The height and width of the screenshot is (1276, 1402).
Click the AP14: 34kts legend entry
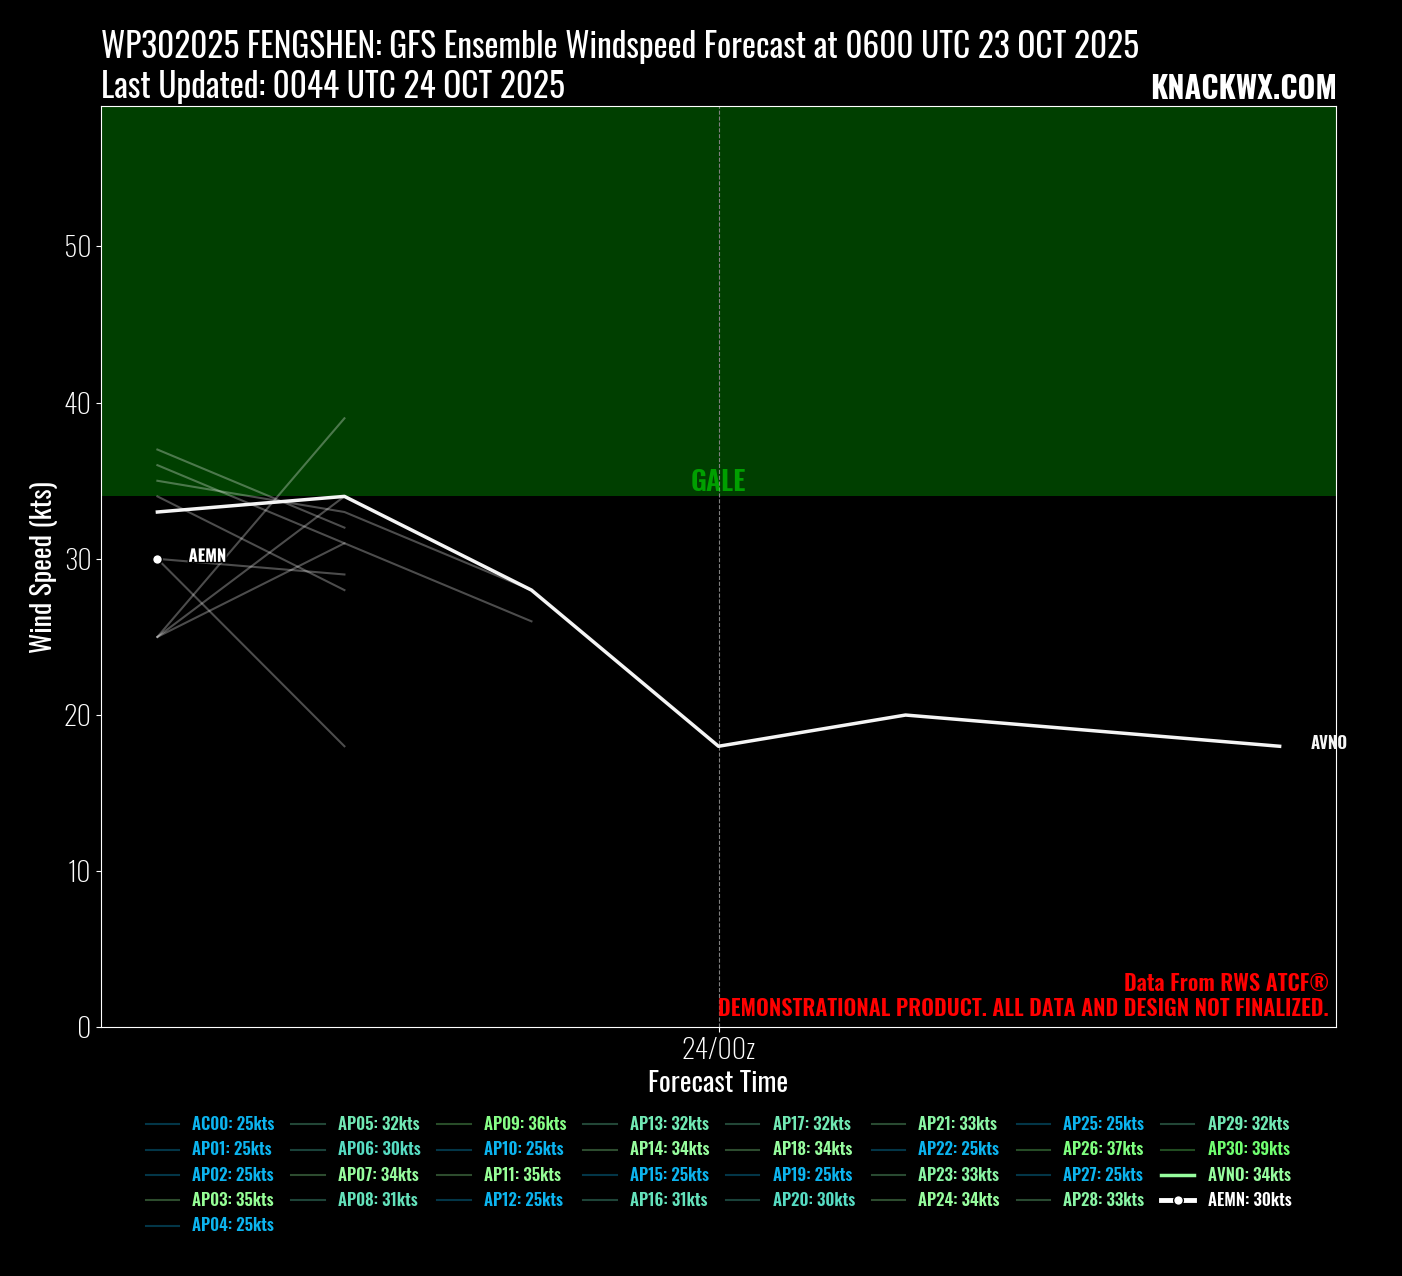click(669, 1149)
